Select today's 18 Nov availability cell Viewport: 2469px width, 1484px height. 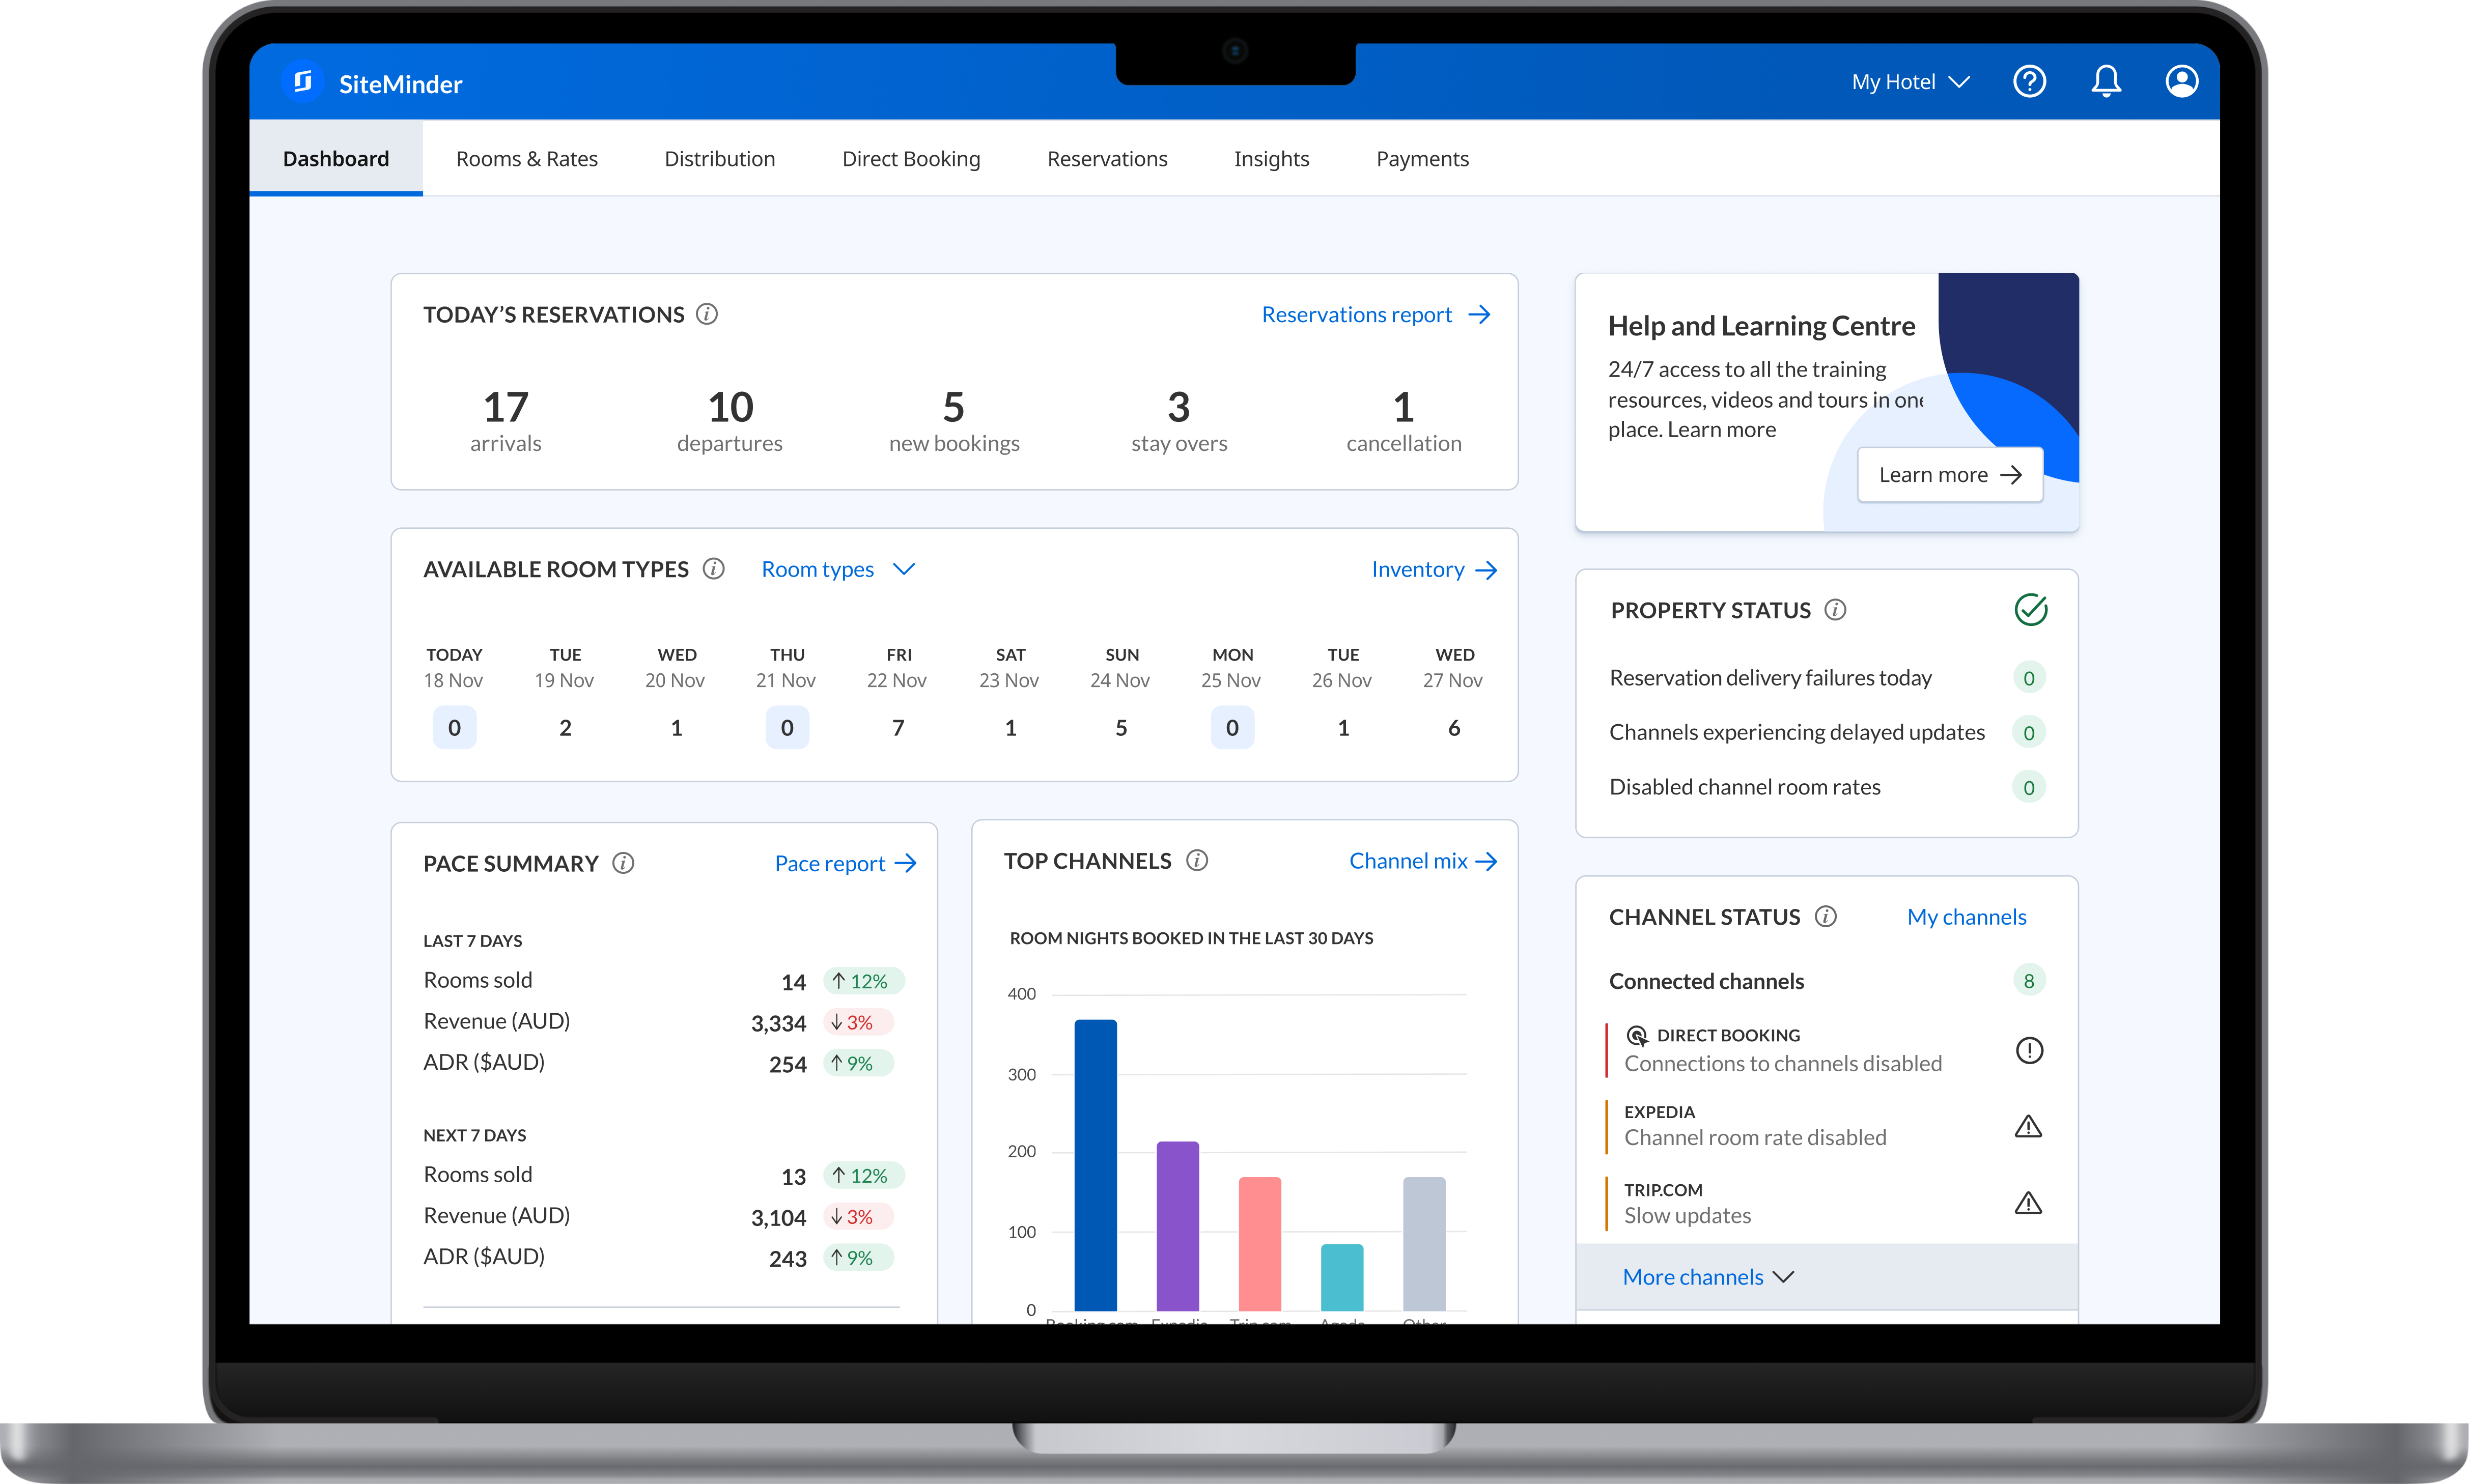(x=454, y=727)
